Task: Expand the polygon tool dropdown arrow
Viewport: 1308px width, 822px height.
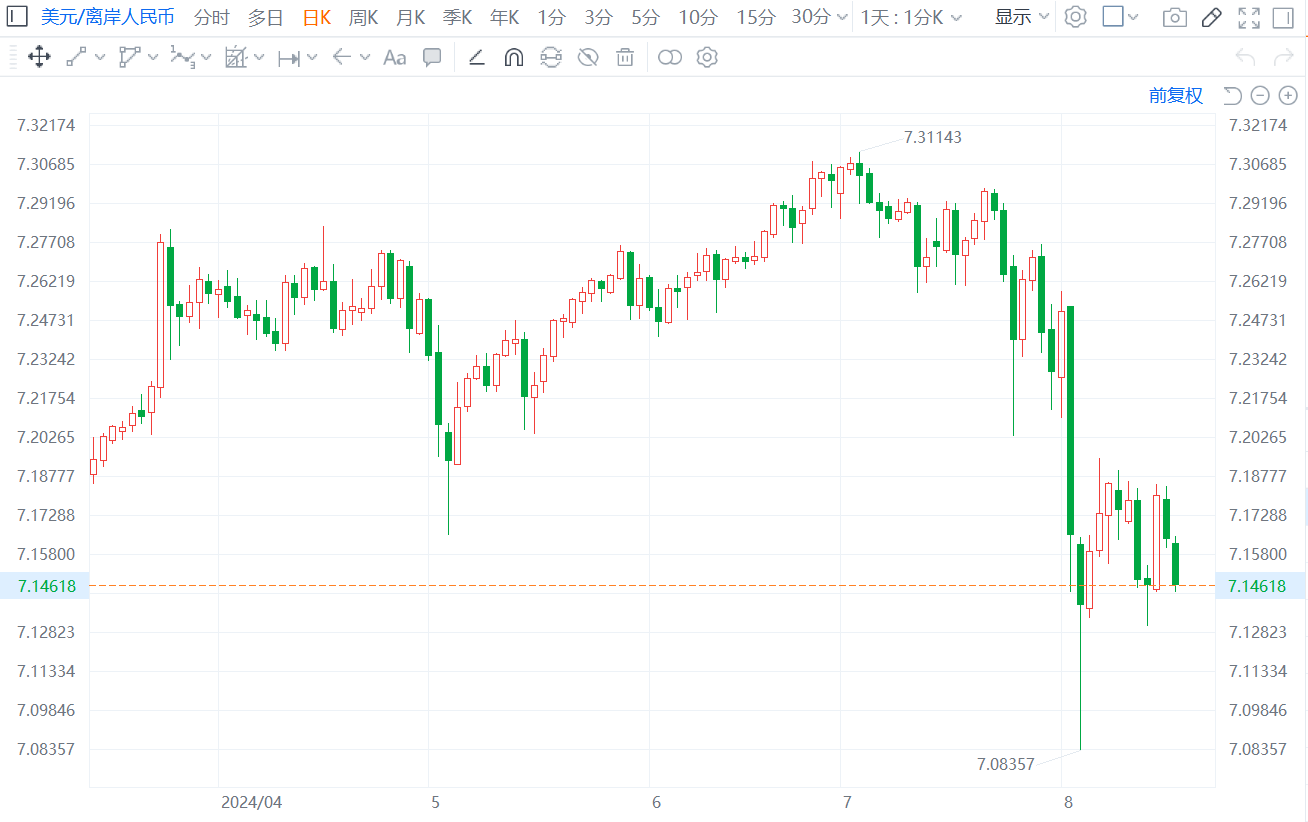Action: pyautogui.click(x=153, y=58)
